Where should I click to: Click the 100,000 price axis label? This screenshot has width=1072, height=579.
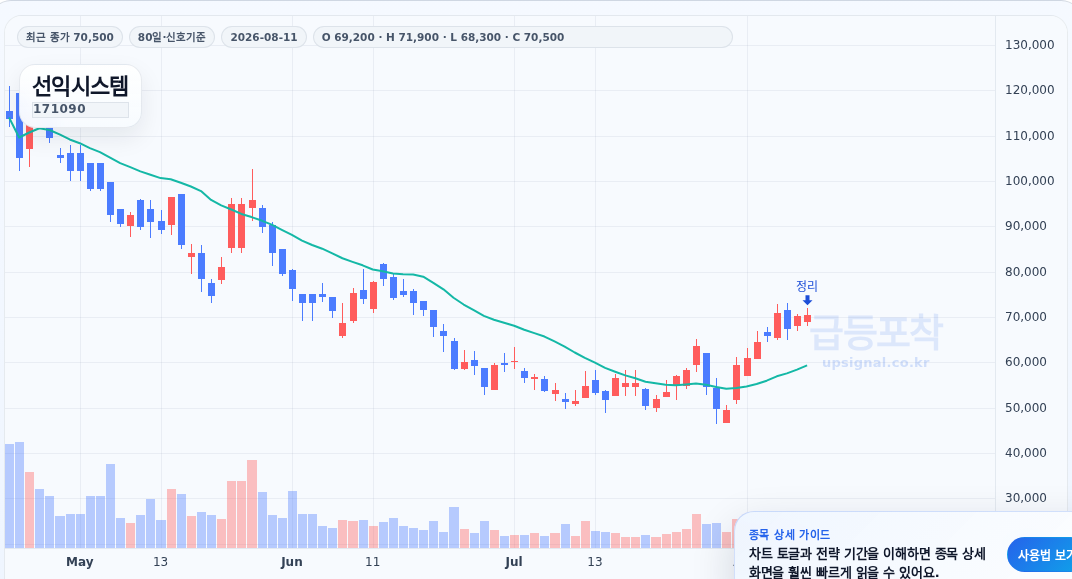point(1030,180)
